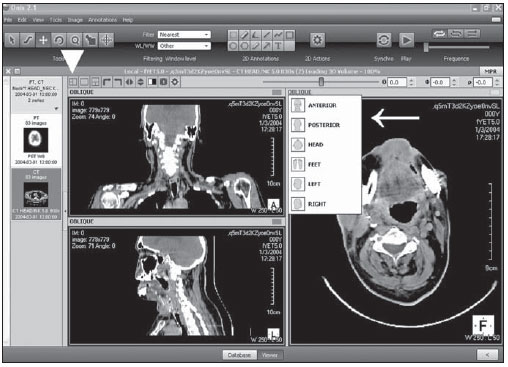Select the magnifier zoom tool

pos(75,40)
